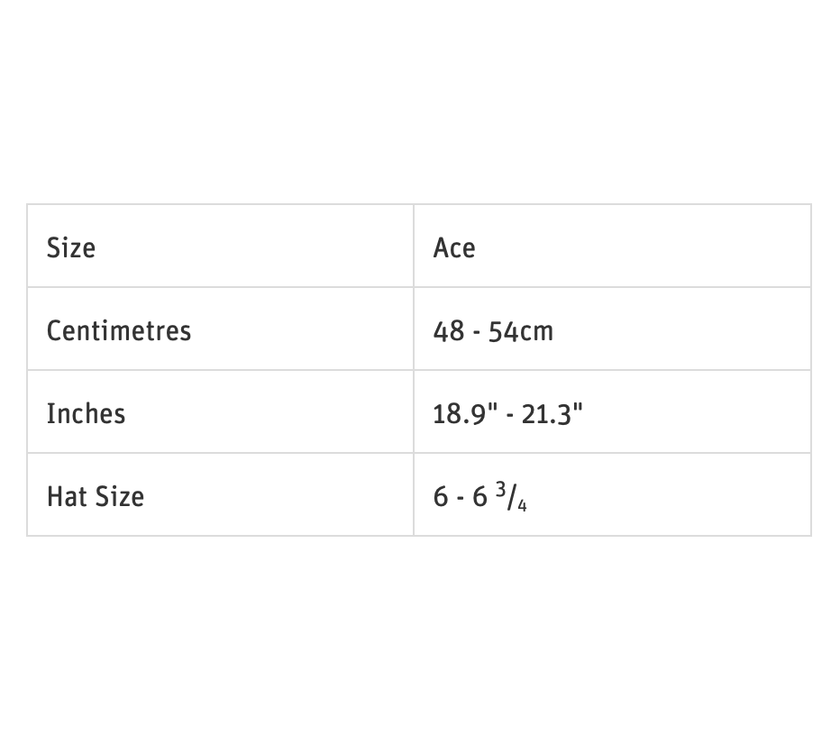Click the "Centimetres" row label
Screen dimensions: 840x740
tap(118, 330)
